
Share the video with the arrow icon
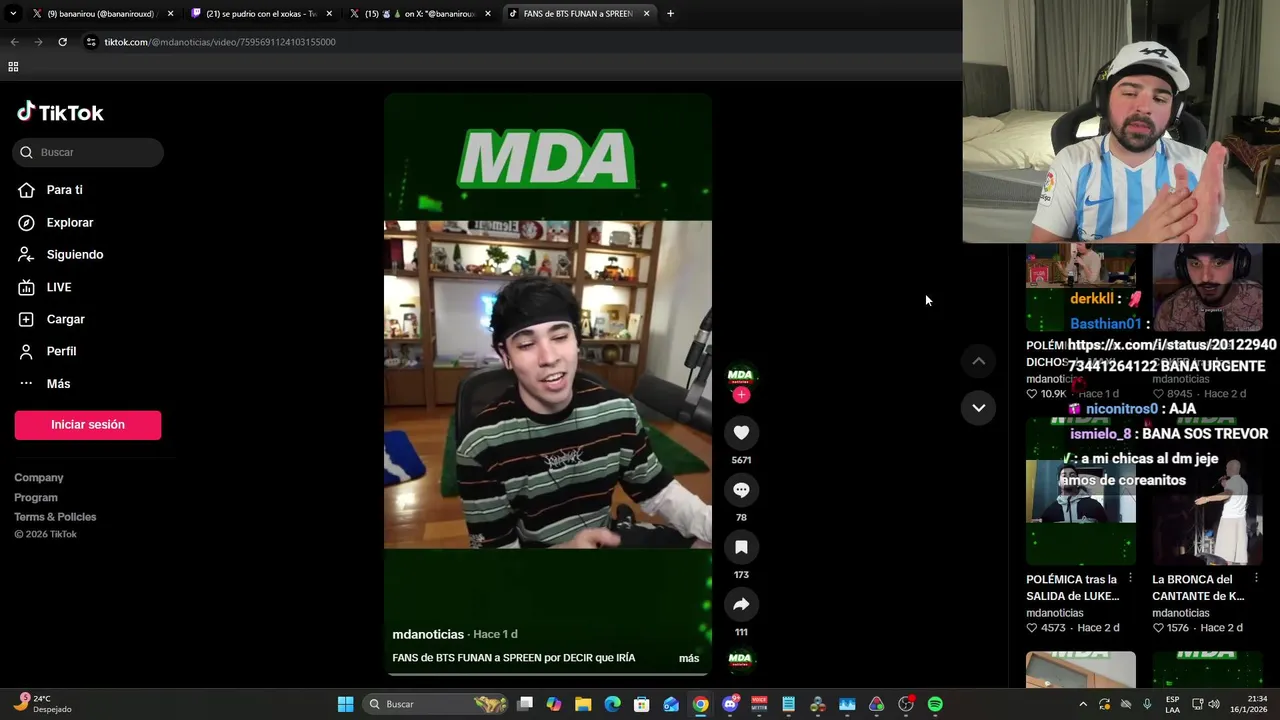741,604
